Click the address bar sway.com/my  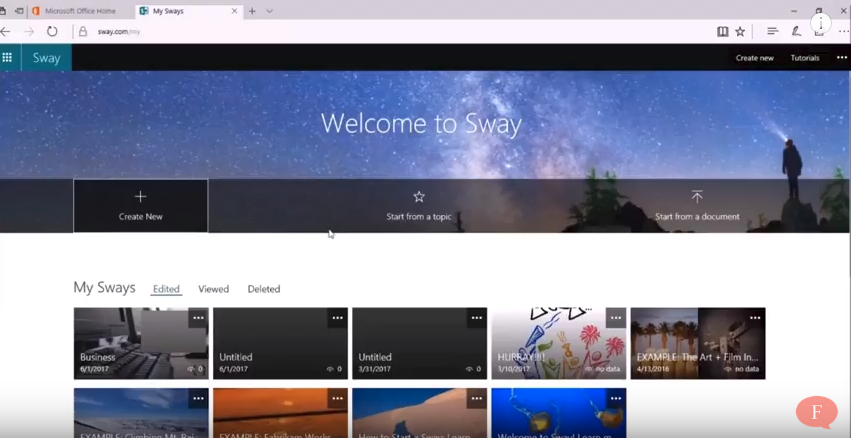click(119, 31)
